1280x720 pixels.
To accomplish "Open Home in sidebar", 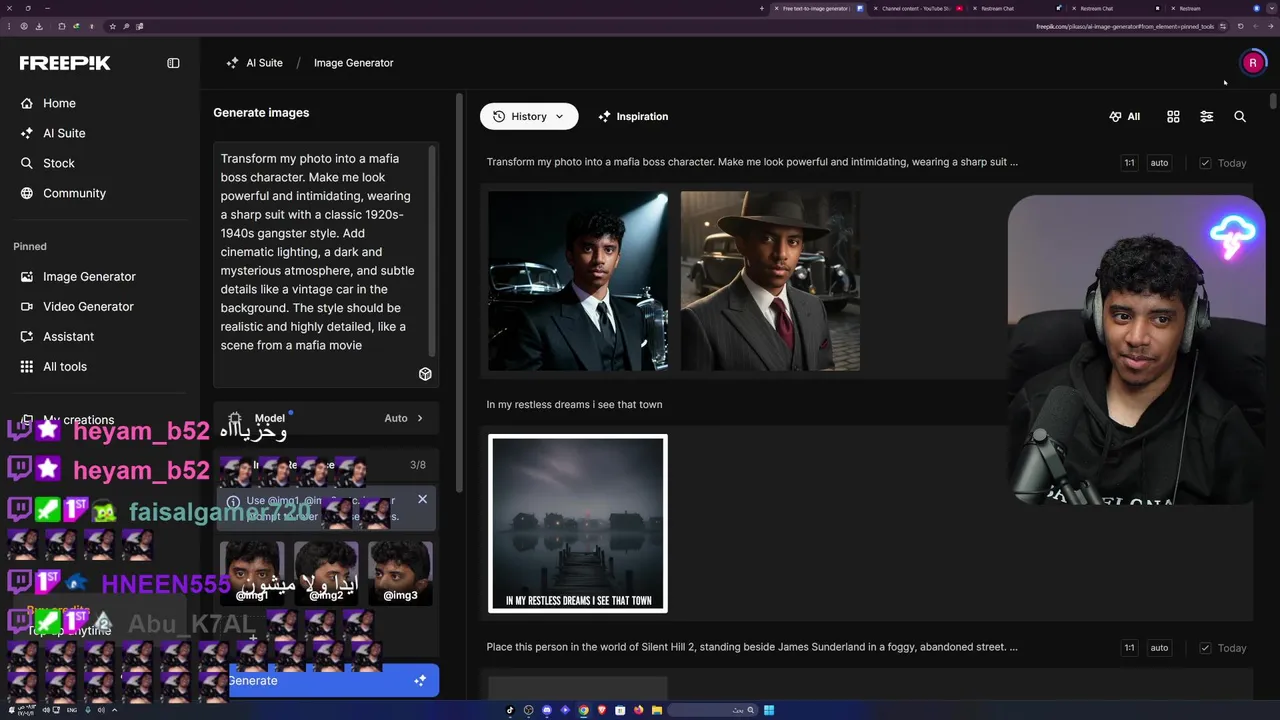I will (x=59, y=103).
